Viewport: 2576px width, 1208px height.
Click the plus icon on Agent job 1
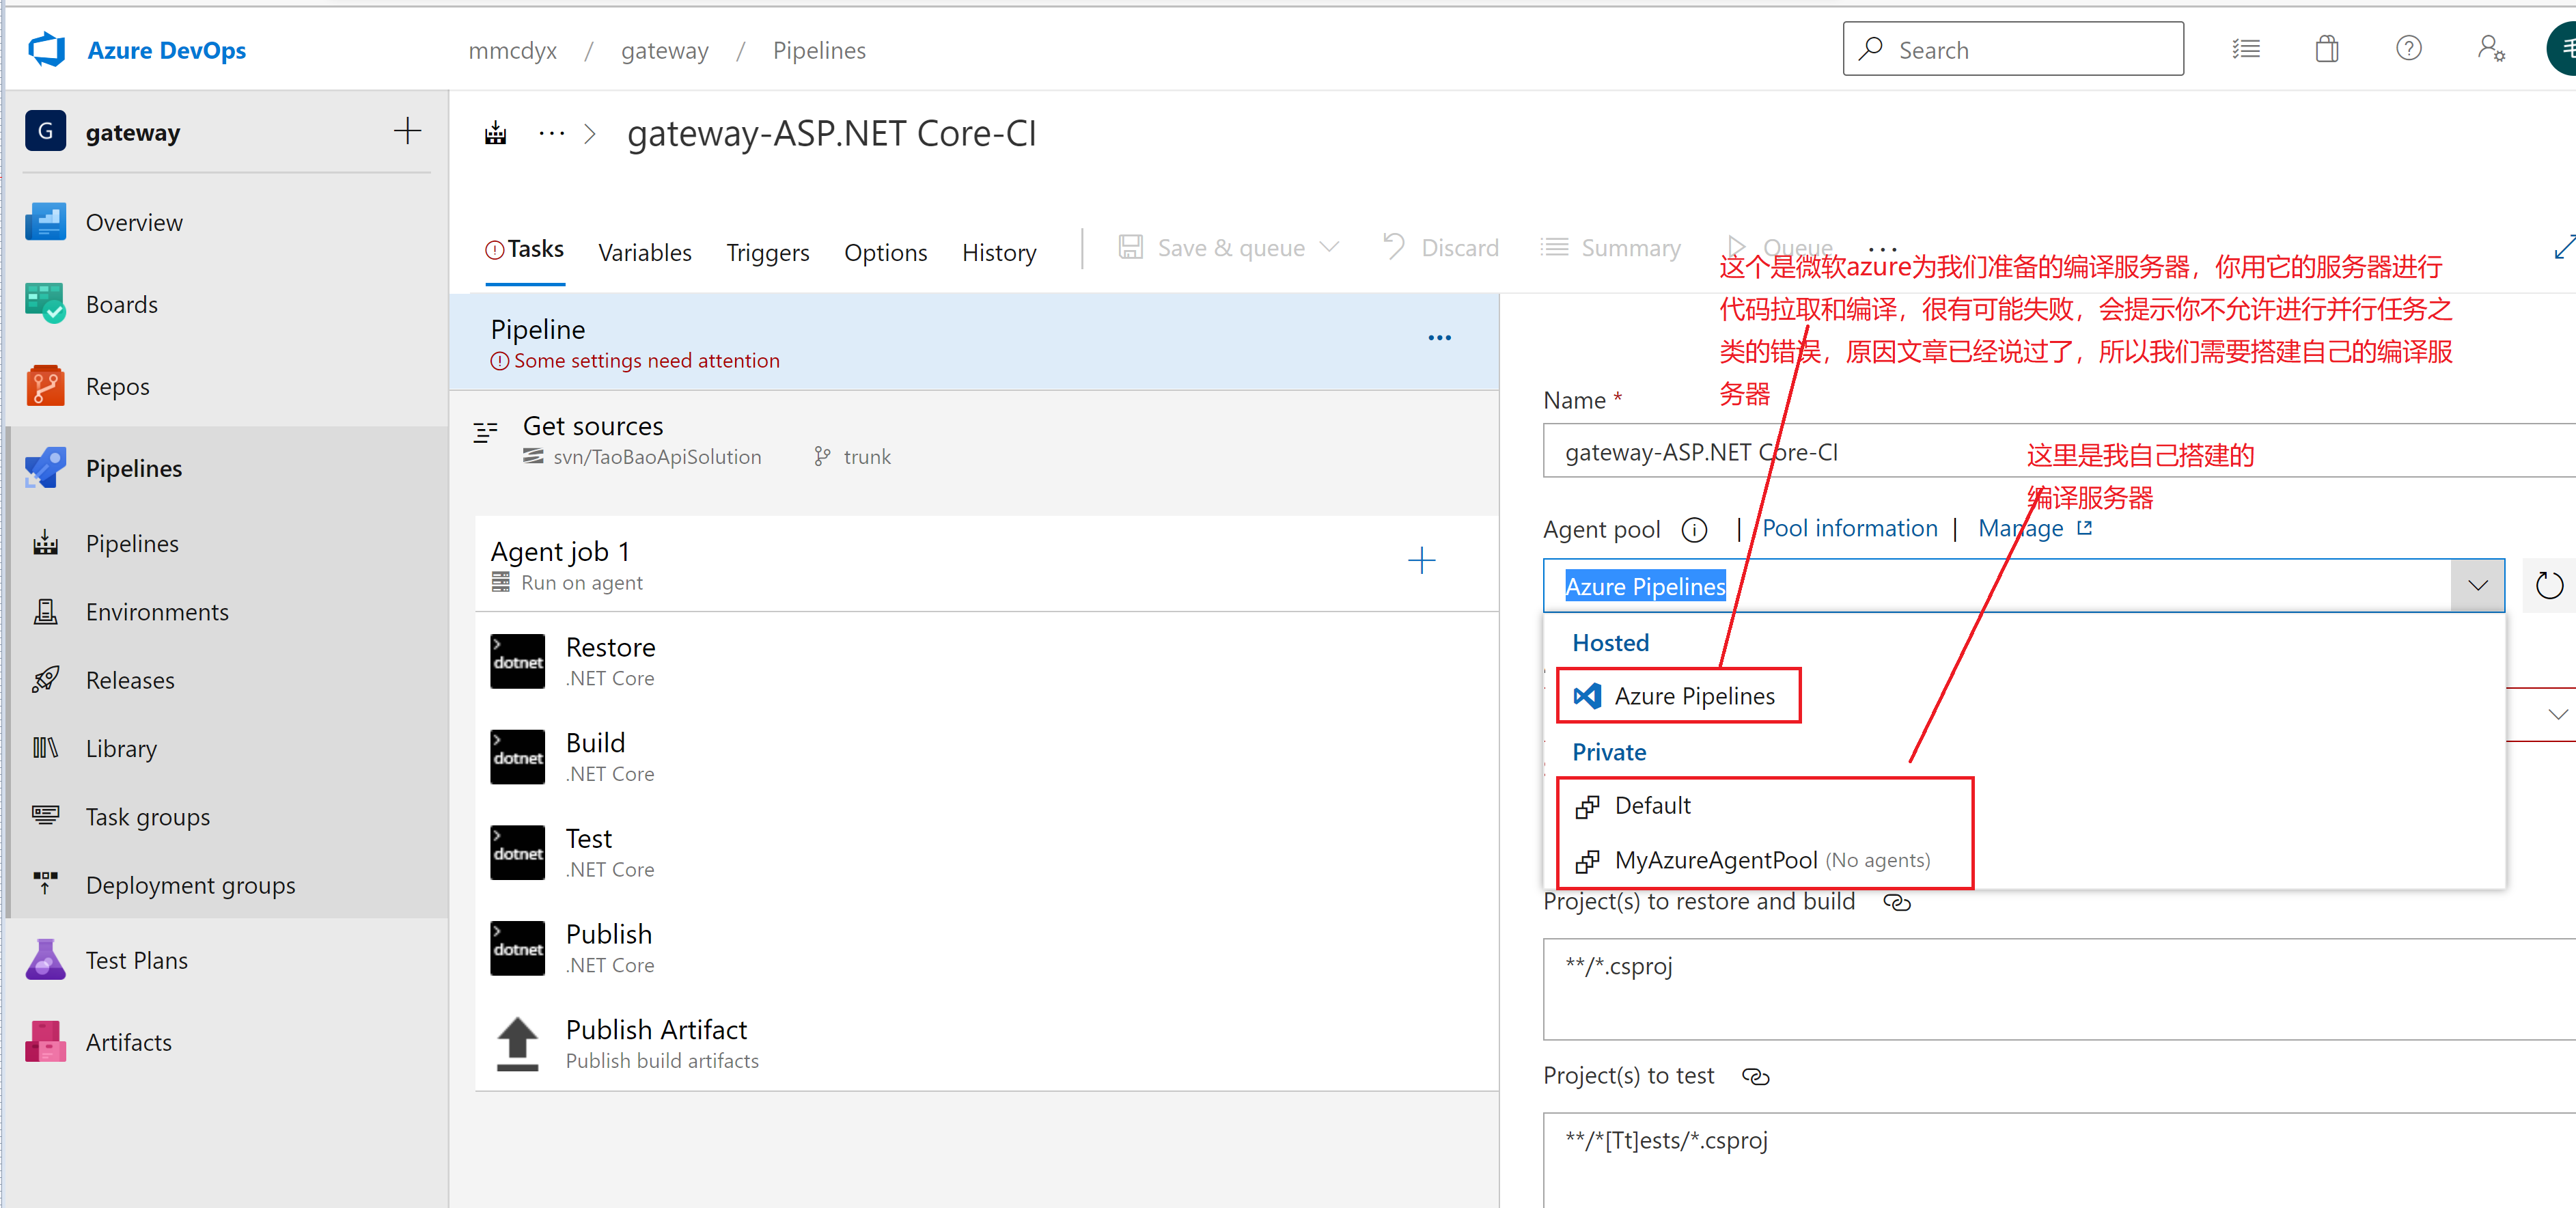(1421, 561)
